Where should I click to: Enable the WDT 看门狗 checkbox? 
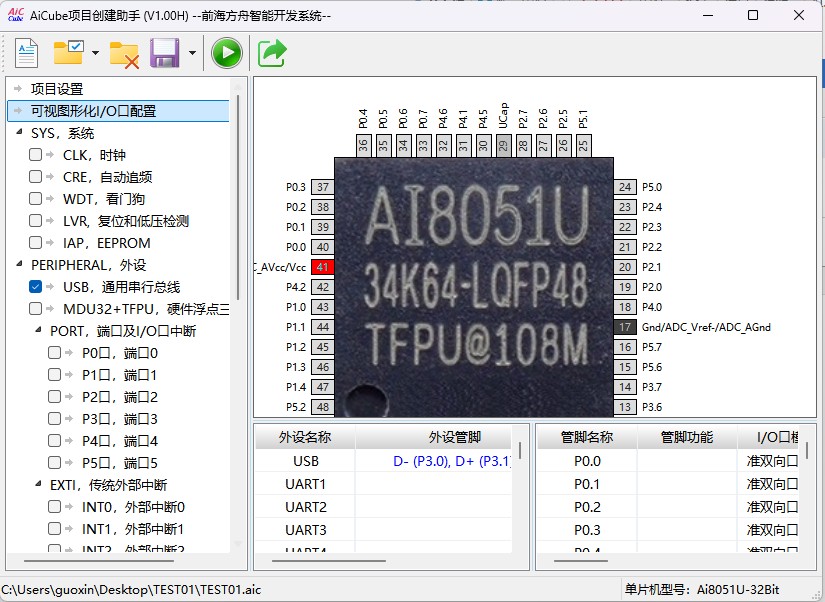pyautogui.click(x=35, y=199)
